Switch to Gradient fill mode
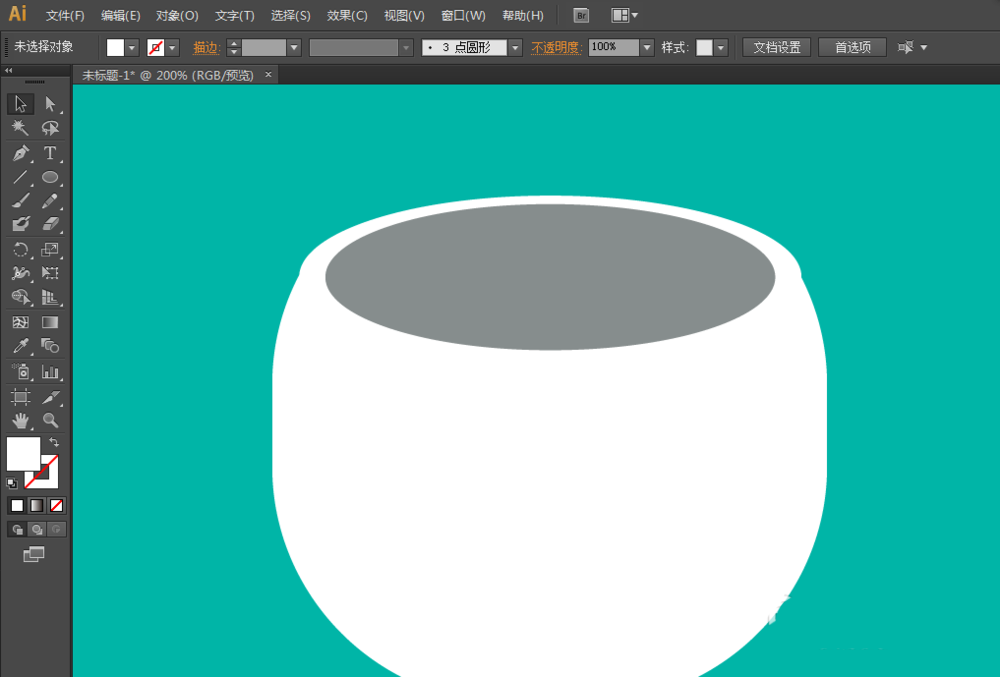The height and width of the screenshot is (677, 1000). 37,505
